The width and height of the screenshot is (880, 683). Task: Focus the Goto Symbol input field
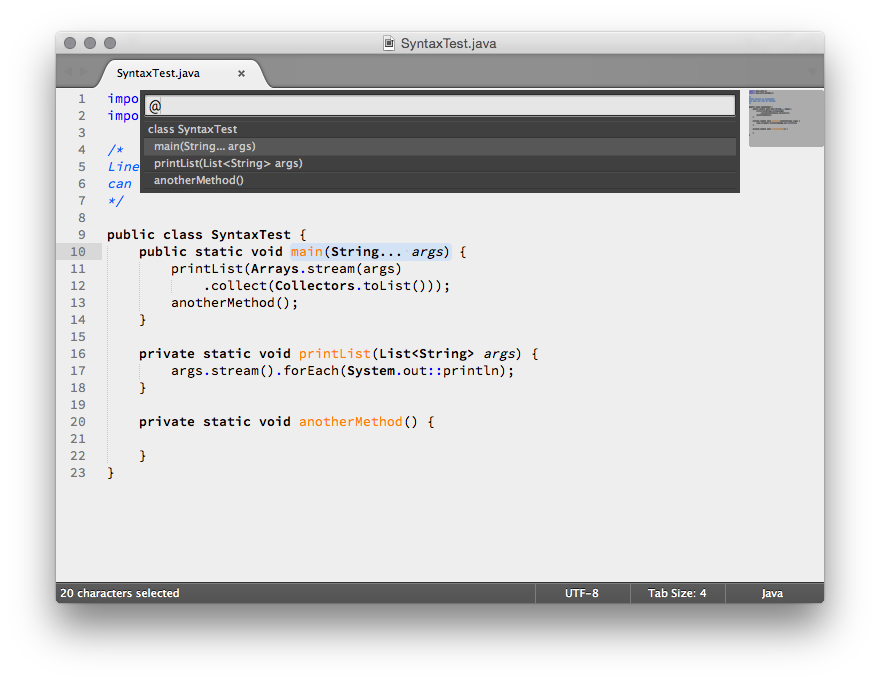tap(440, 106)
